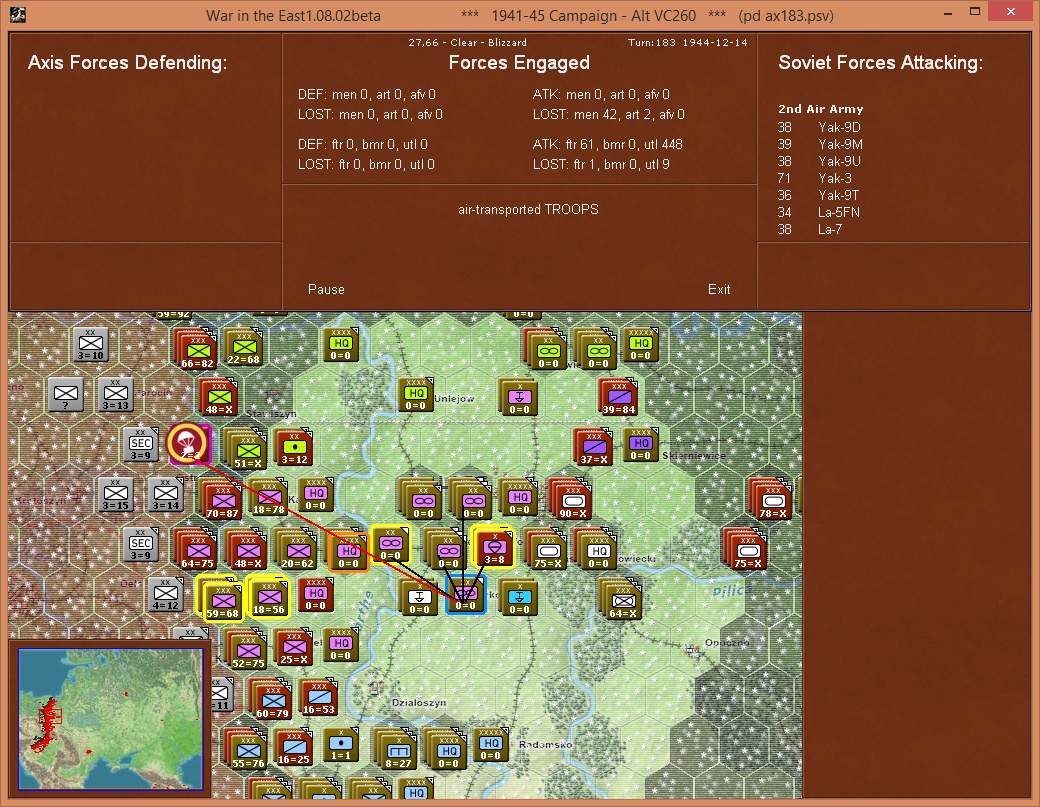The width and height of the screenshot is (1040, 807).
Task: Select the Axis unit counter 3=10
Action: pyautogui.click(x=91, y=344)
